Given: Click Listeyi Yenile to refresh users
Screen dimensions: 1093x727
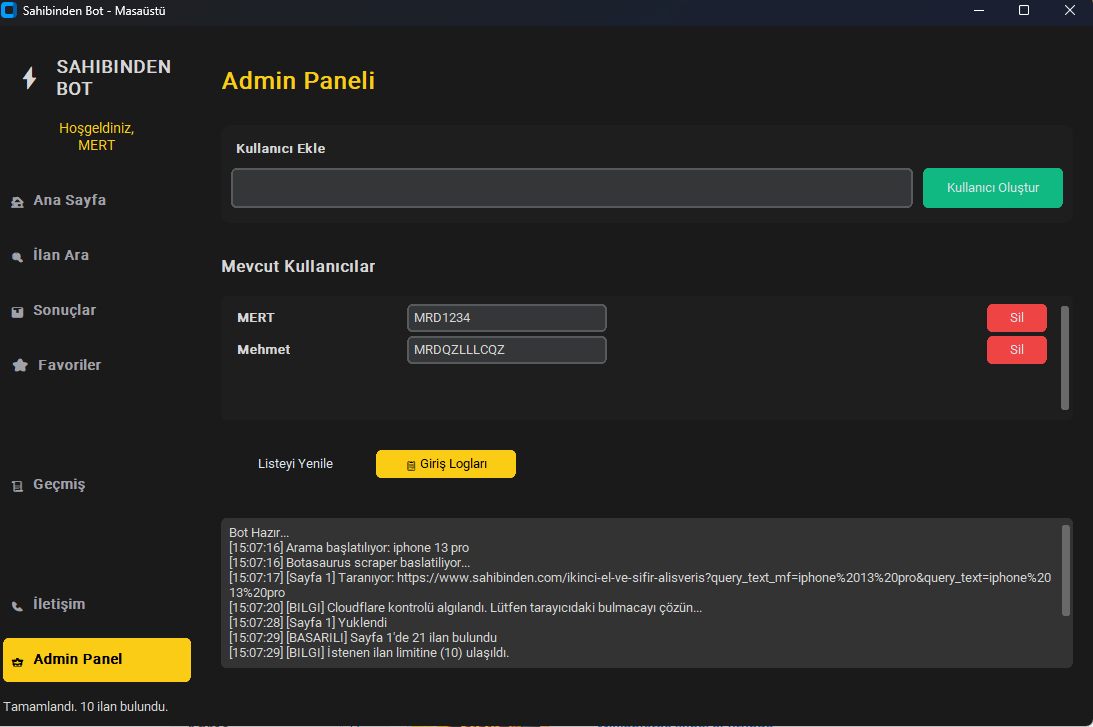Looking at the screenshot, I should (x=296, y=464).
